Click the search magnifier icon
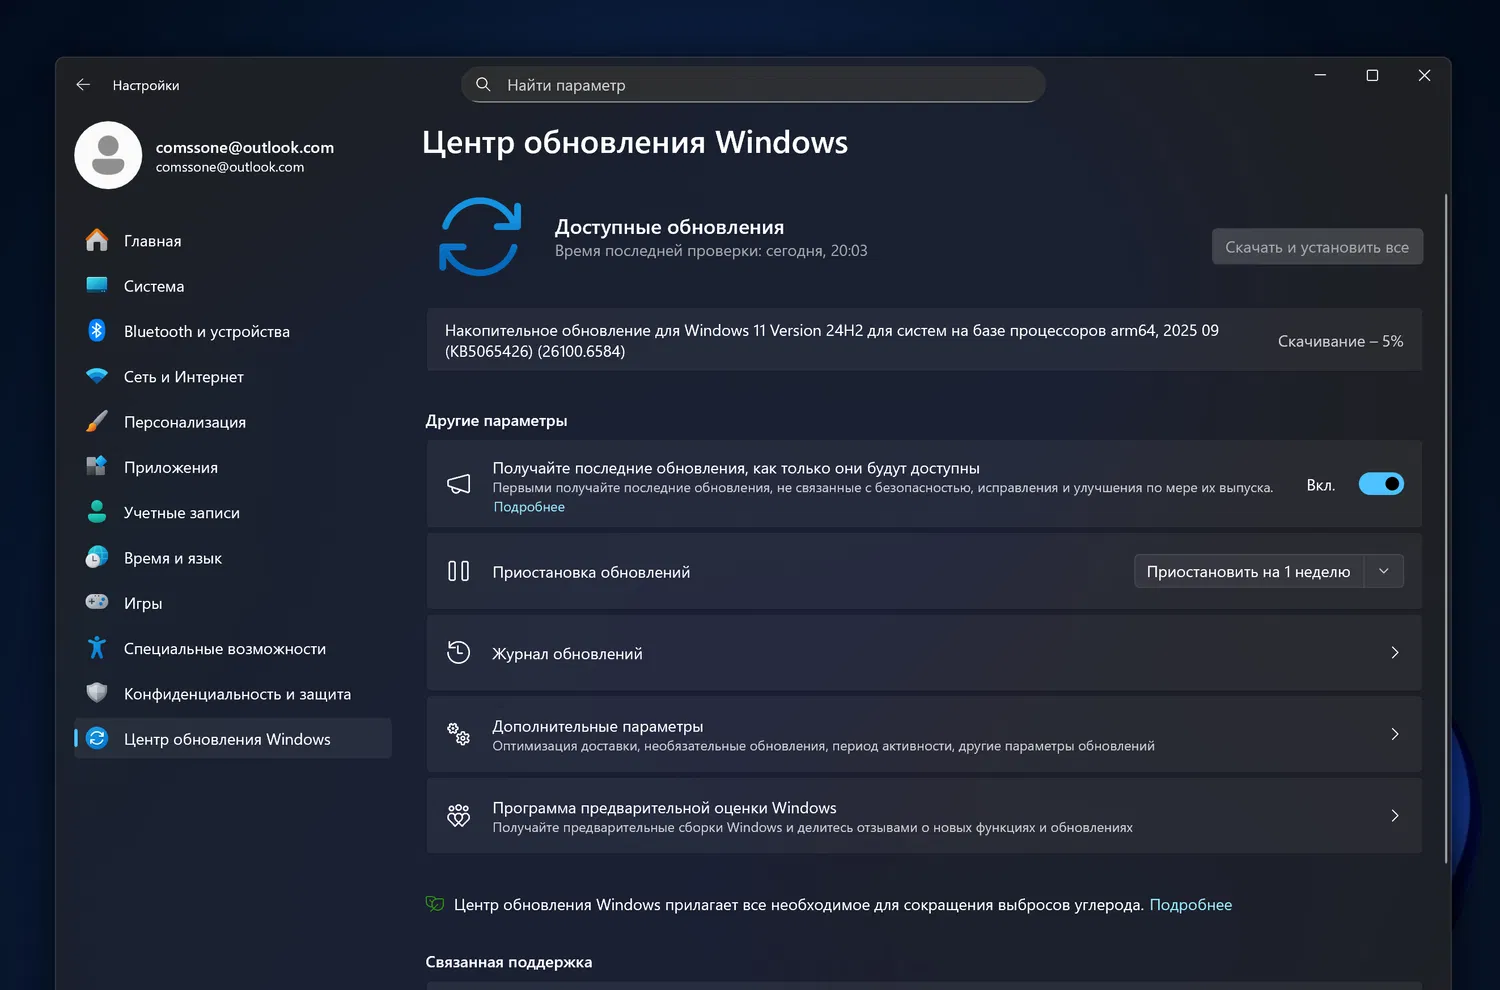This screenshot has height=990, width=1500. click(483, 85)
